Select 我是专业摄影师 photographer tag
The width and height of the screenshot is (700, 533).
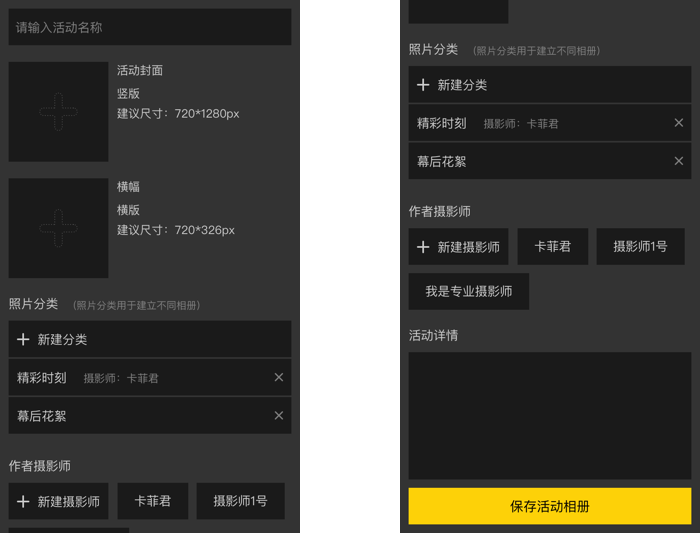click(x=469, y=291)
